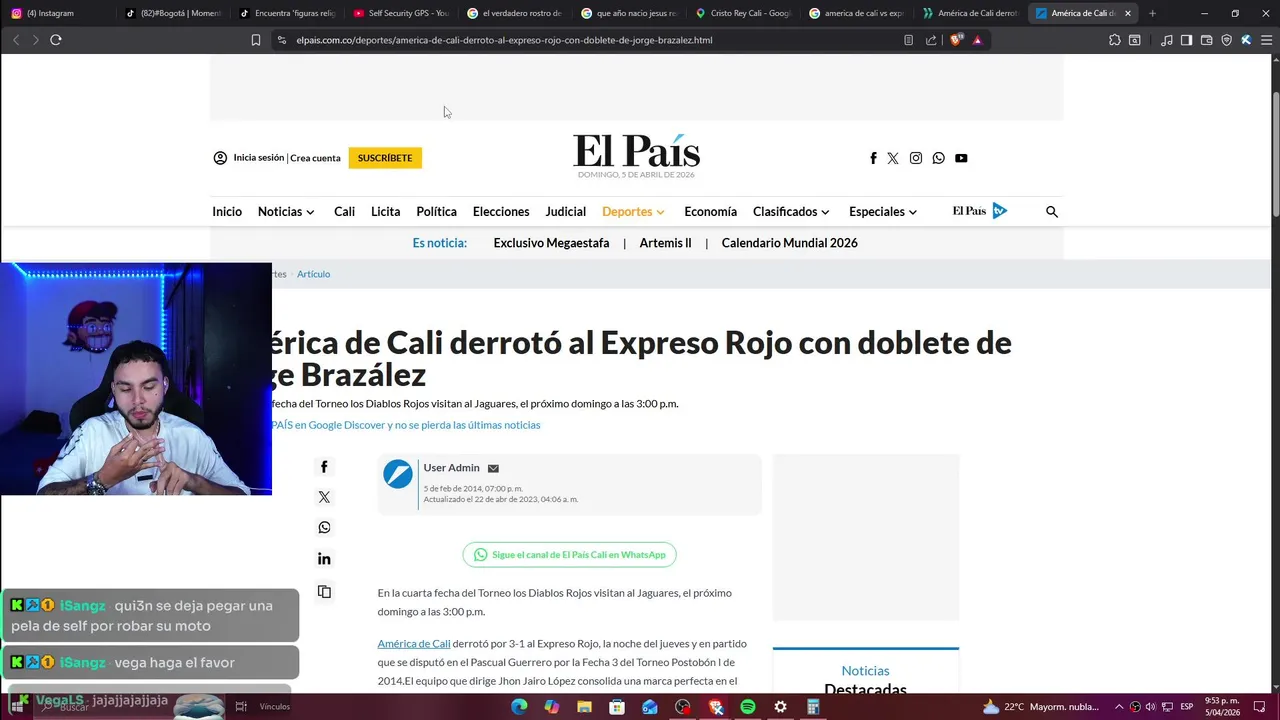Go to Política section
The width and height of the screenshot is (1280, 720).
click(436, 212)
